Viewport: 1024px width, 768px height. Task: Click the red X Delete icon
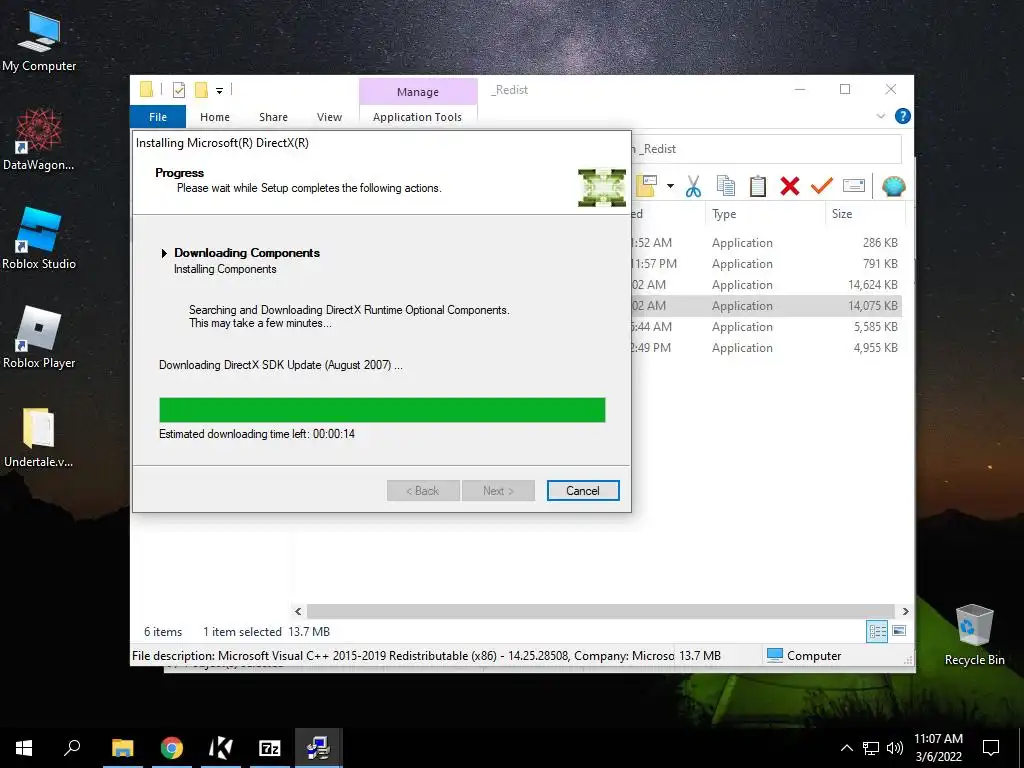pyautogui.click(x=790, y=186)
